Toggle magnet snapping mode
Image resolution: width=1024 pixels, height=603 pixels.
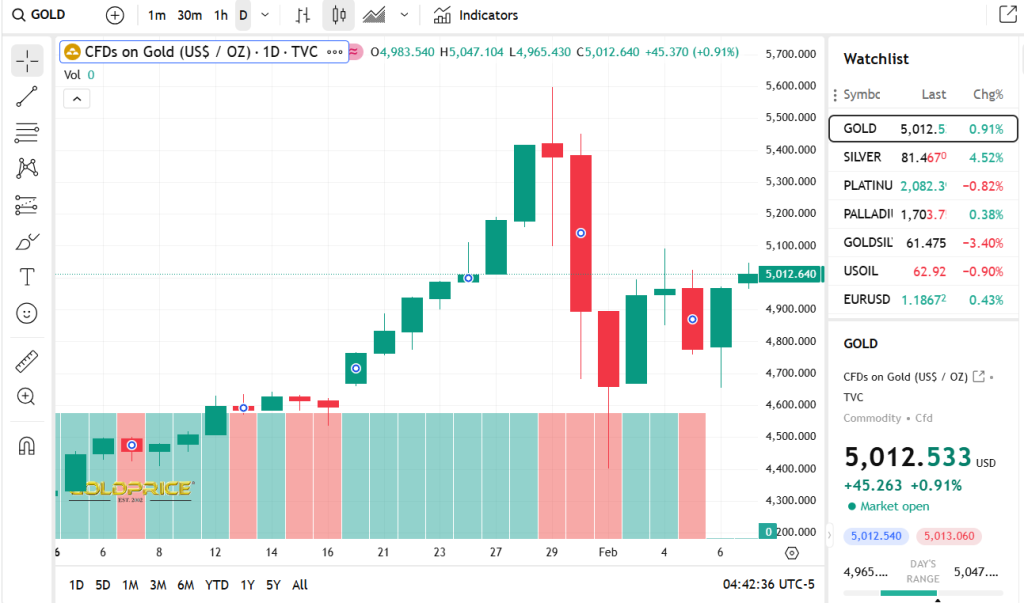[x=26, y=444]
